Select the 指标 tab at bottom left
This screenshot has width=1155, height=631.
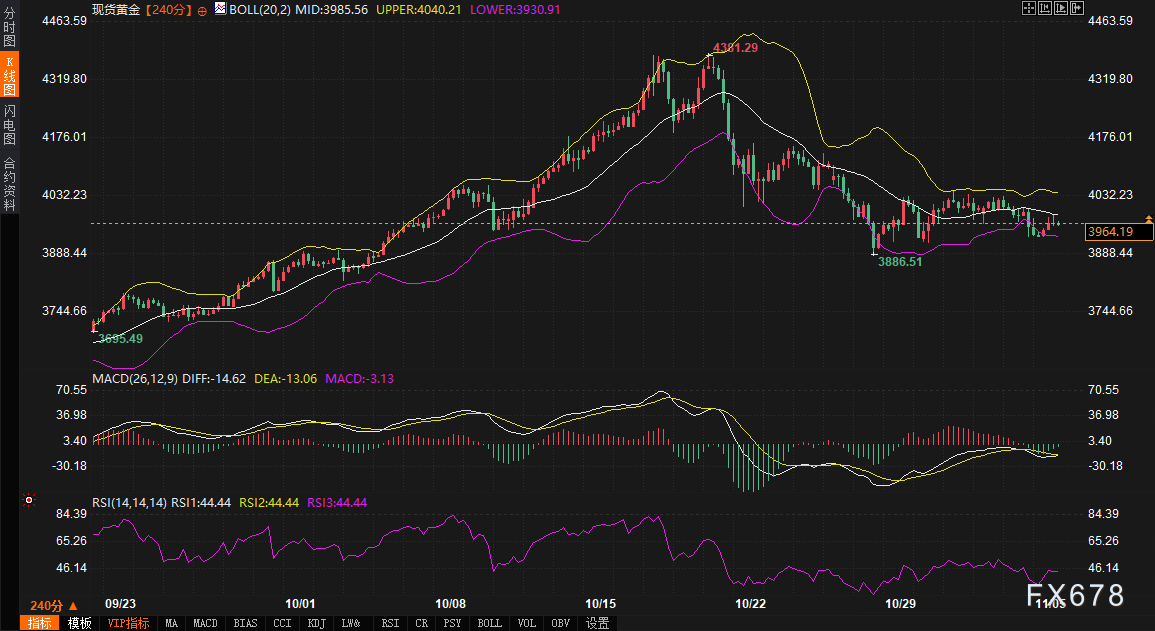pyautogui.click(x=40, y=623)
